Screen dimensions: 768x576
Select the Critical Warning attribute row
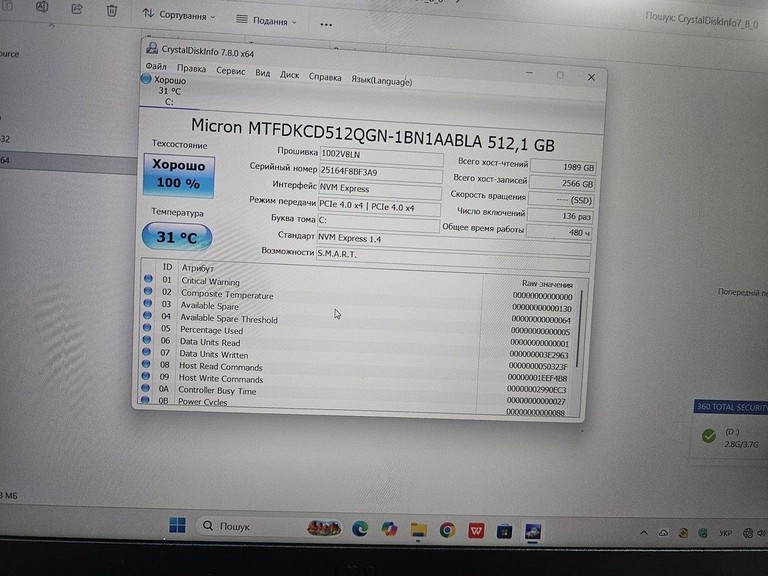(x=357, y=286)
